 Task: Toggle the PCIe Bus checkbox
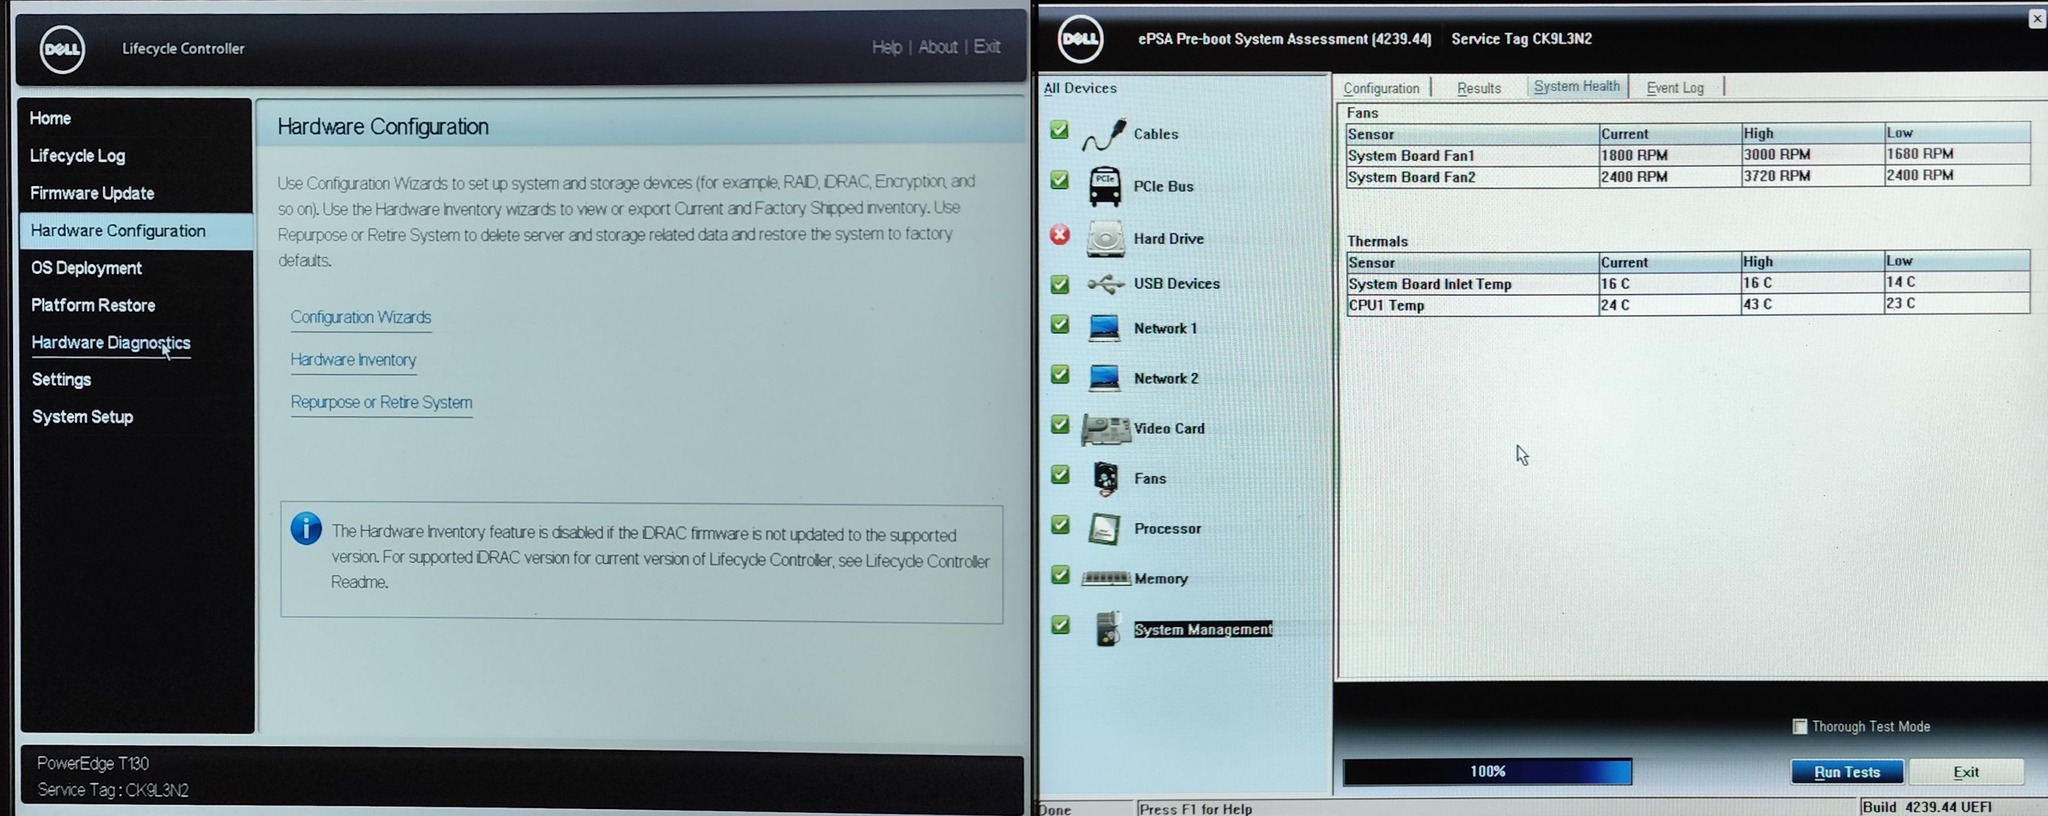tap(1060, 181)
